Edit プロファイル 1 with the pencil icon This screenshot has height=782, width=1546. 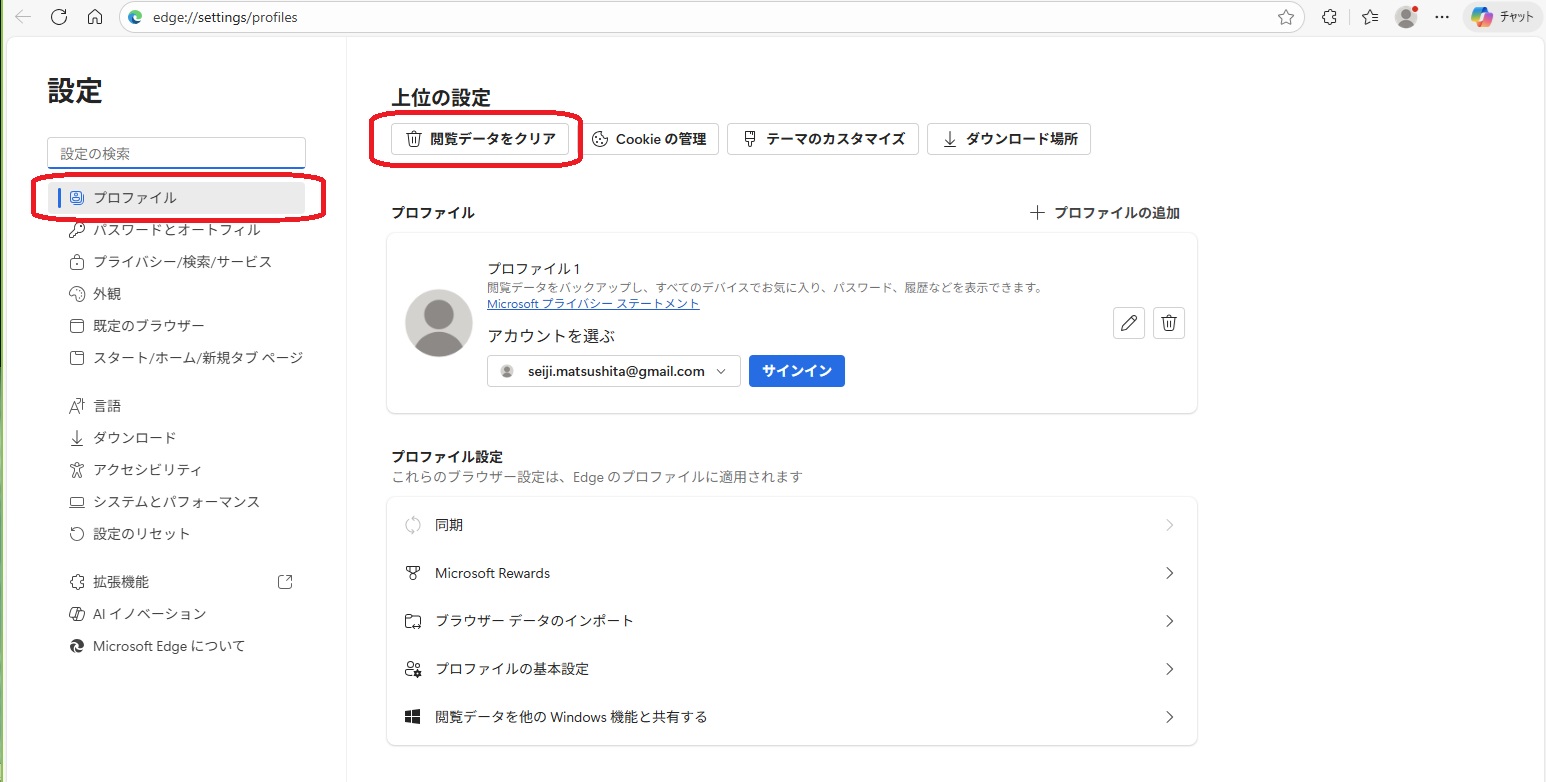point(1129,323)
